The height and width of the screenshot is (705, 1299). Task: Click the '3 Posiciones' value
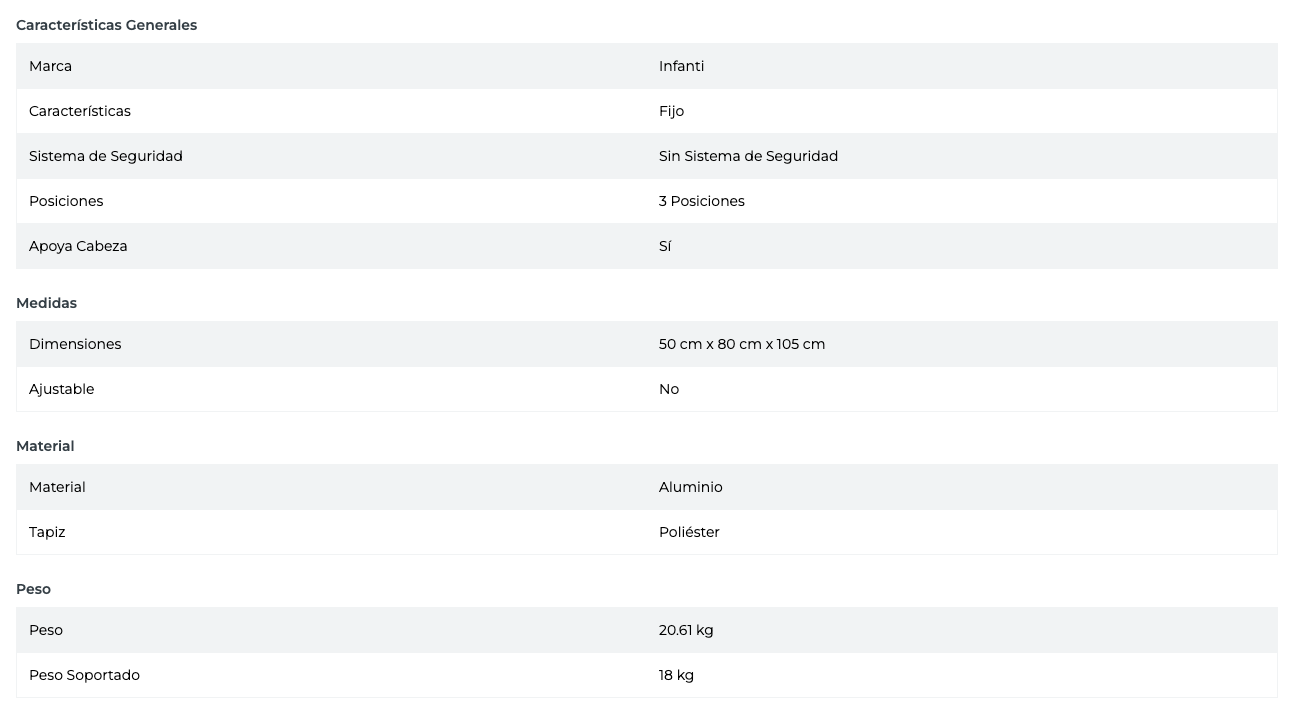(701, 201)
